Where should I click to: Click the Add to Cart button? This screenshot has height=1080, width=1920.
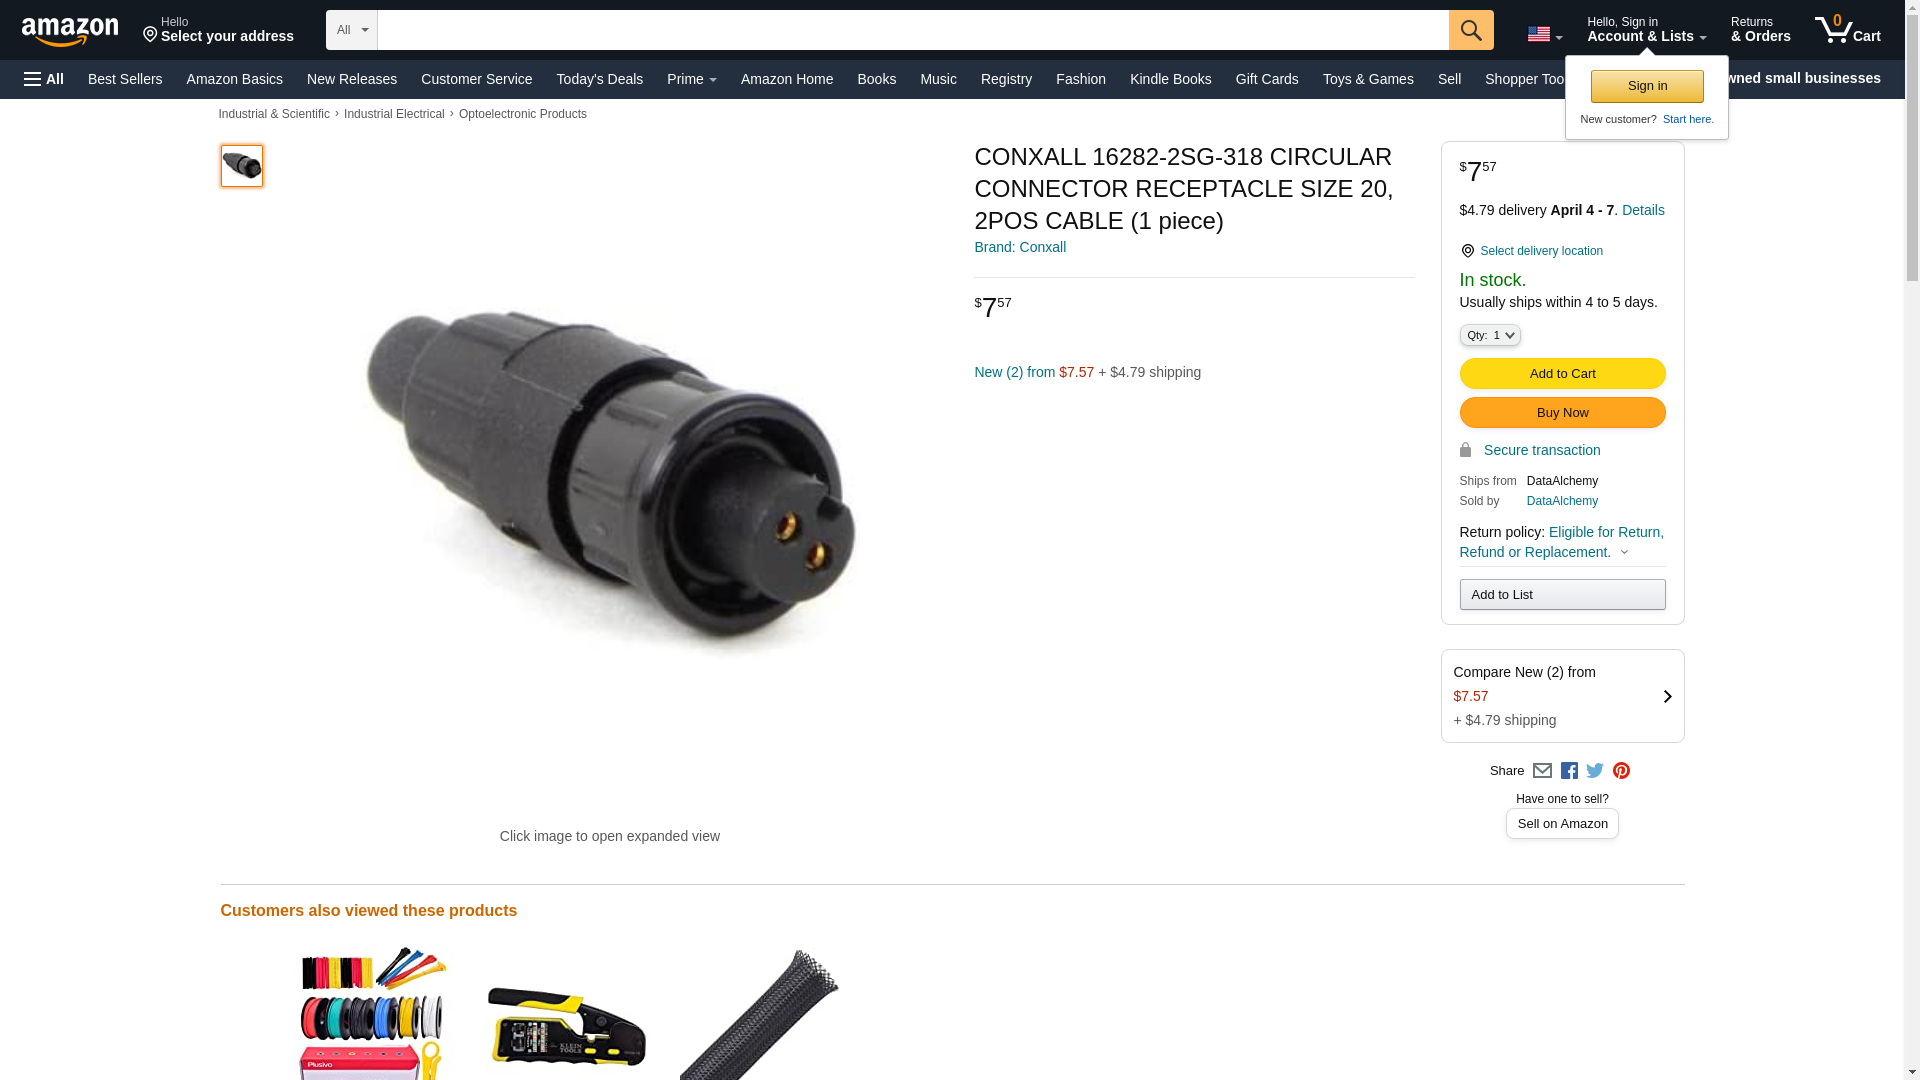click(x=1562, y=373)
